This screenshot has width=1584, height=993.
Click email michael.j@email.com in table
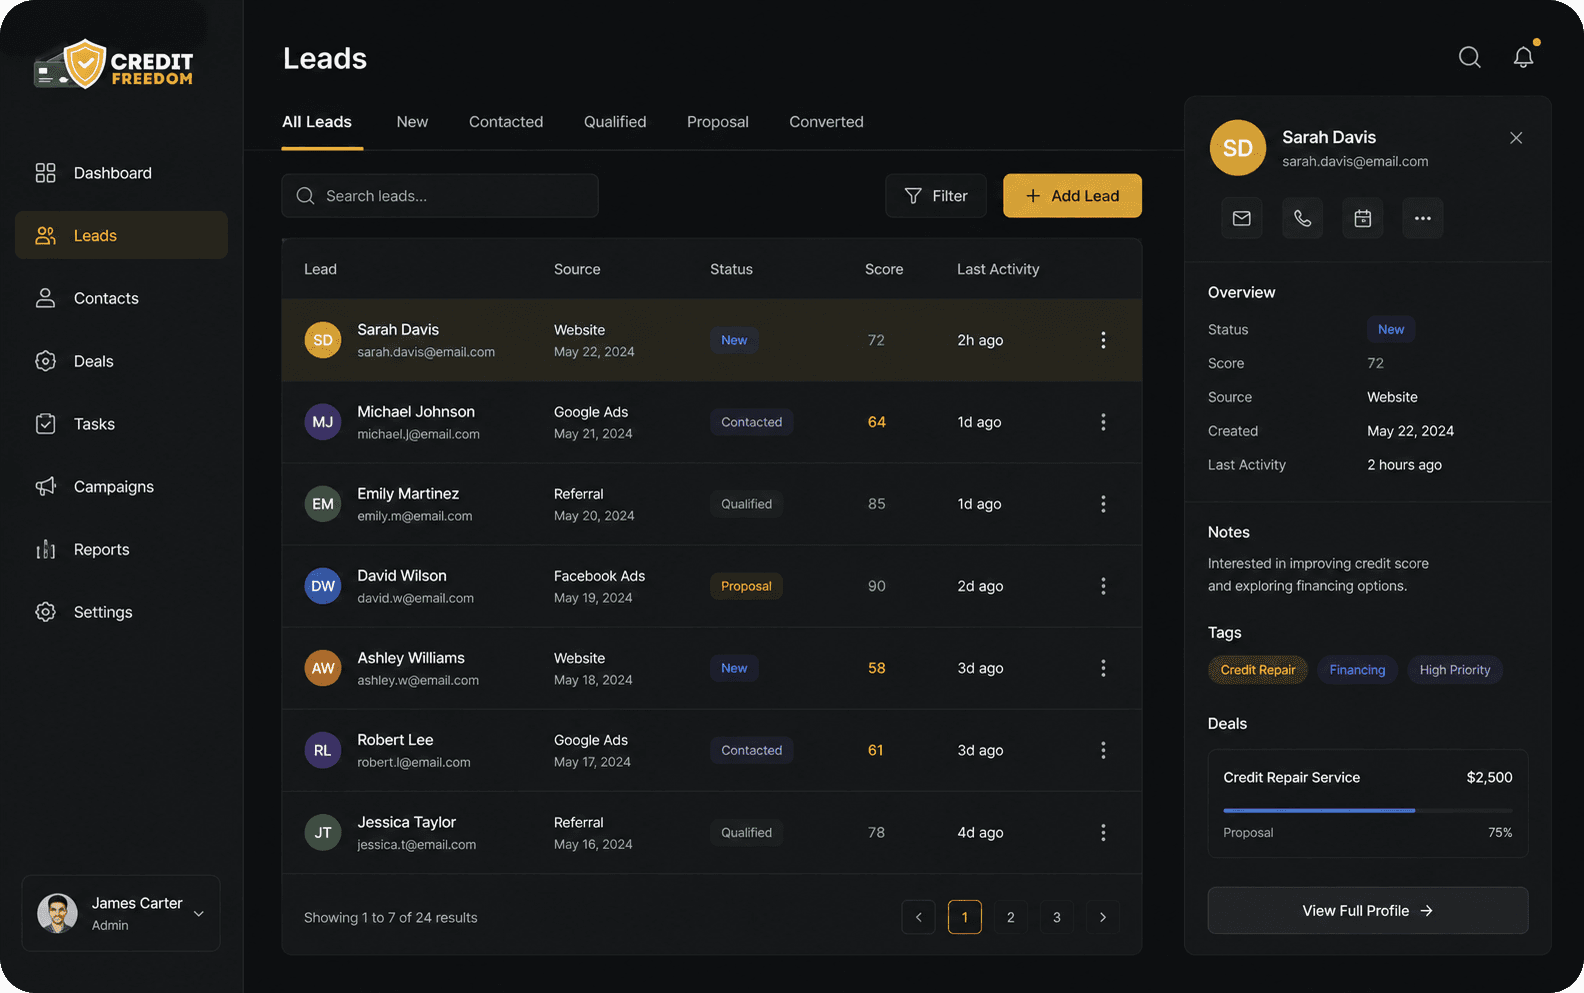[418, 434]
